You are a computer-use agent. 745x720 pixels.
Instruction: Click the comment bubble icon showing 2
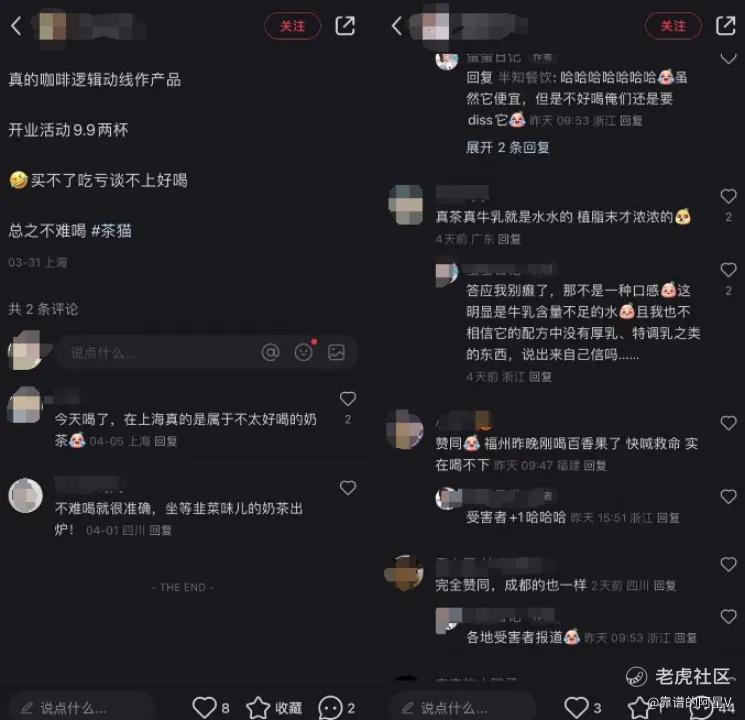[x=331, y=708]
